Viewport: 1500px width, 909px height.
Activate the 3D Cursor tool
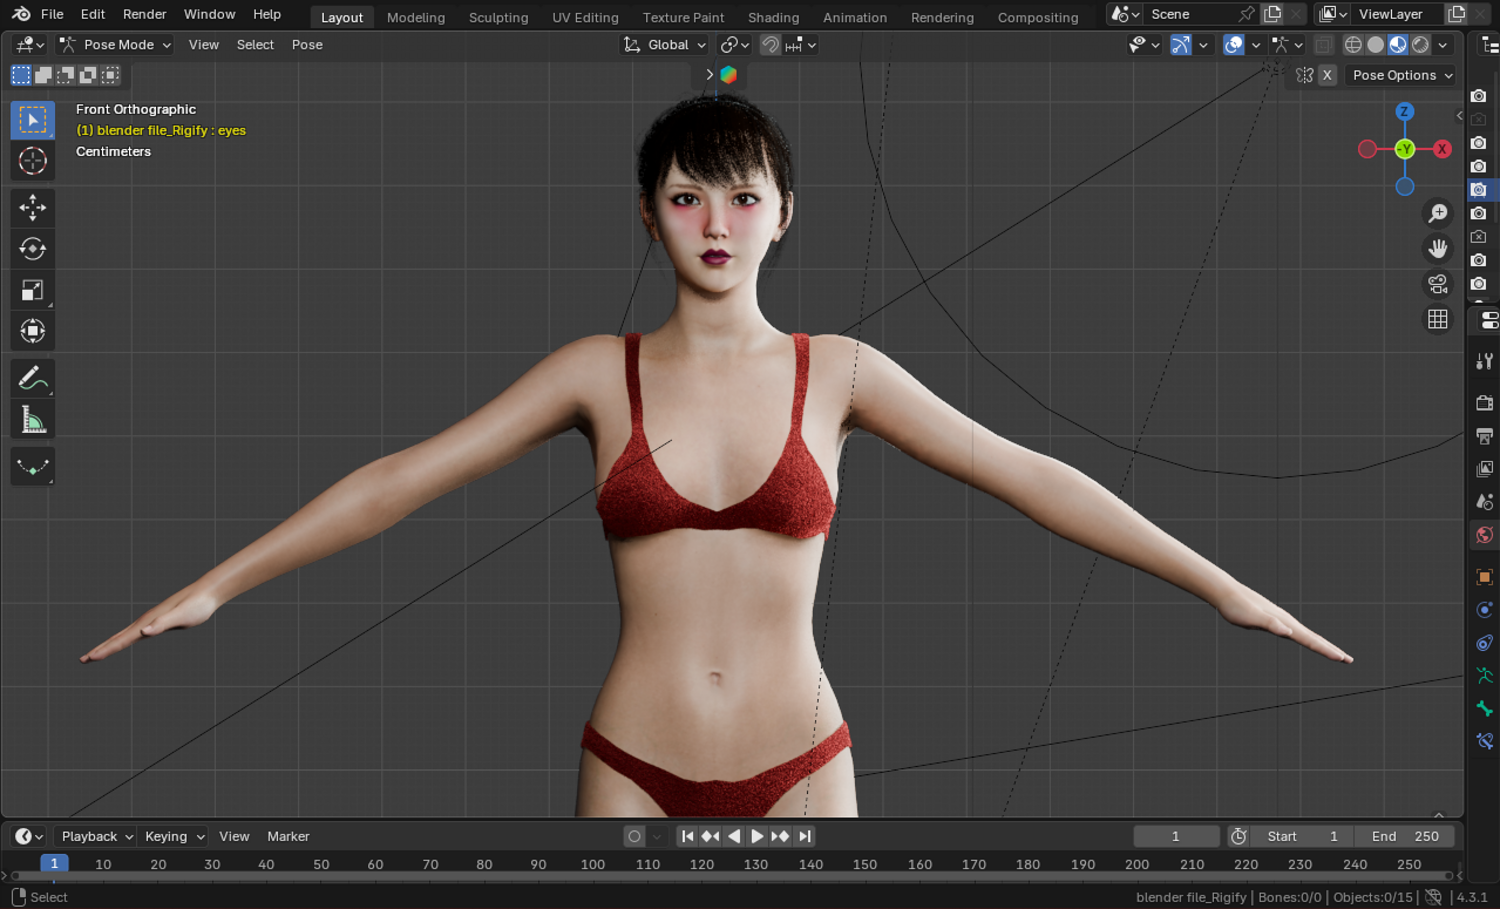33,161
